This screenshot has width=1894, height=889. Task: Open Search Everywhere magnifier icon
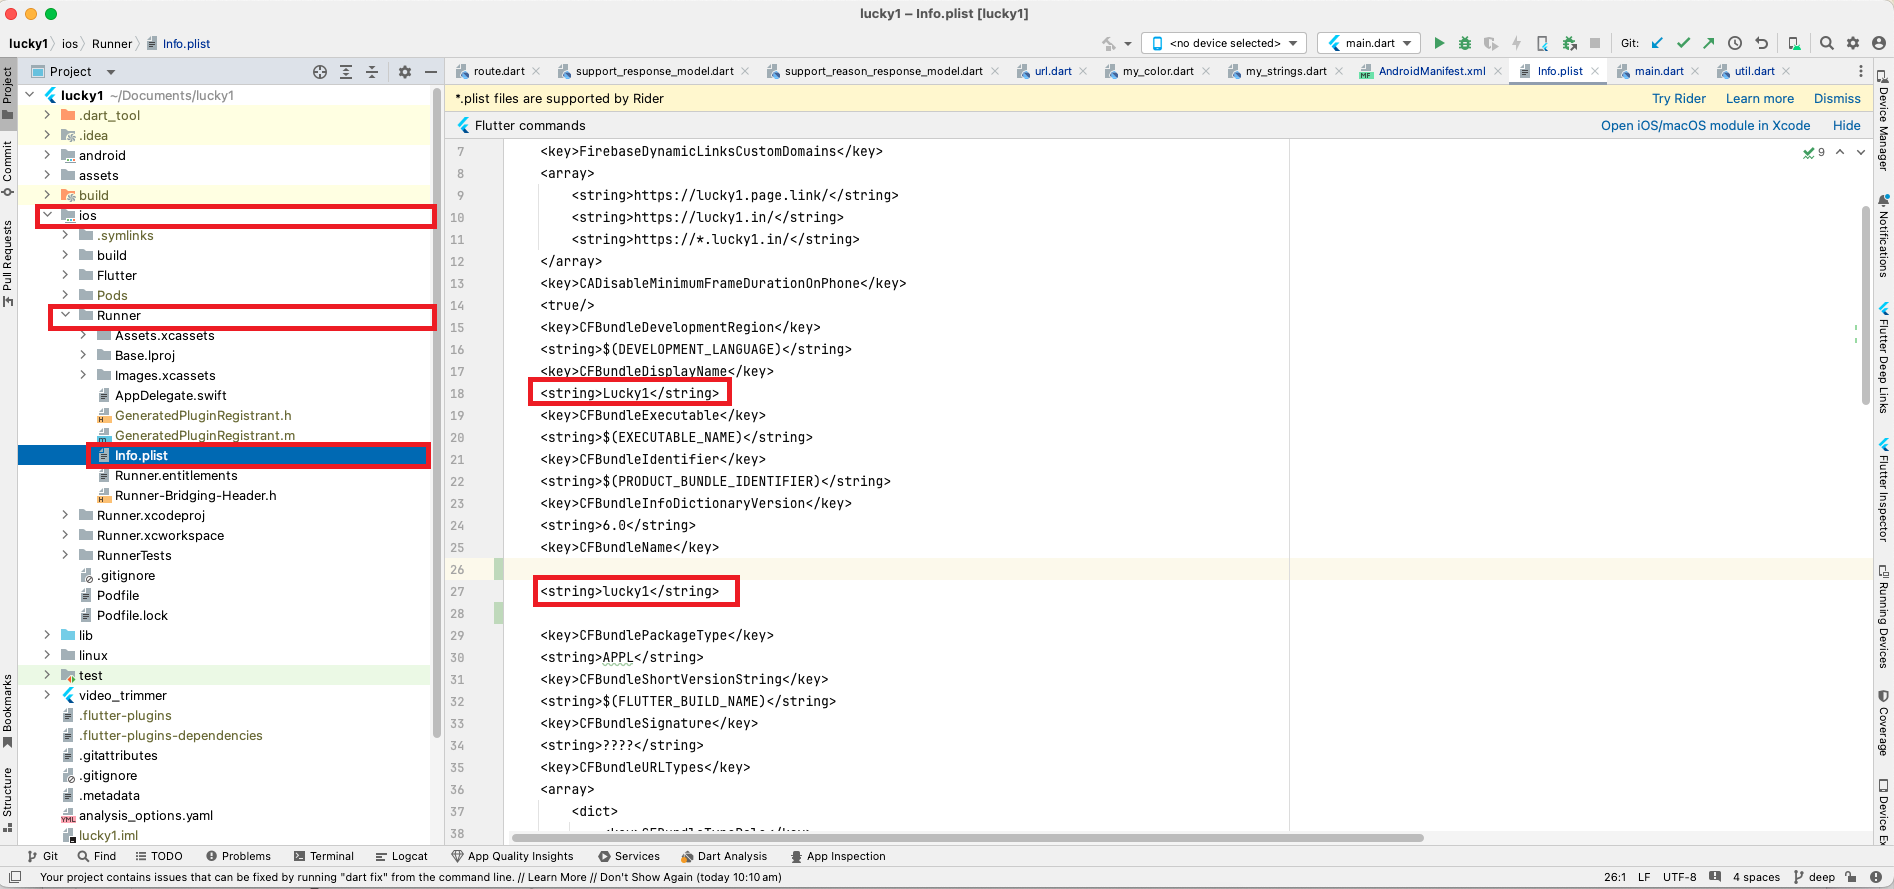(x=1827, y=43)
